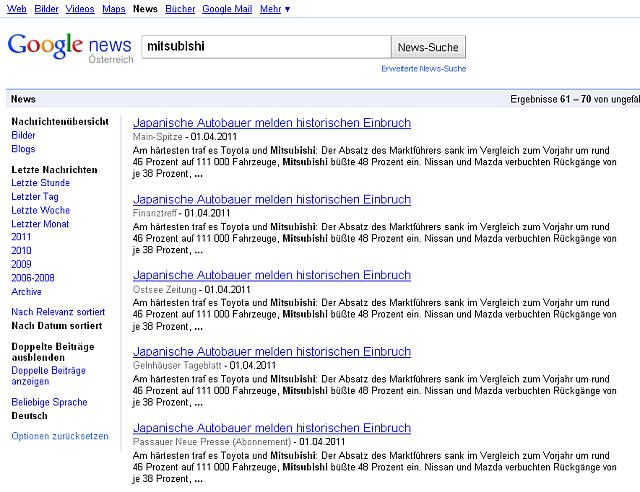
Task: Open the Passauer Neue Presse article headline
Action: [x=271, y=428]
